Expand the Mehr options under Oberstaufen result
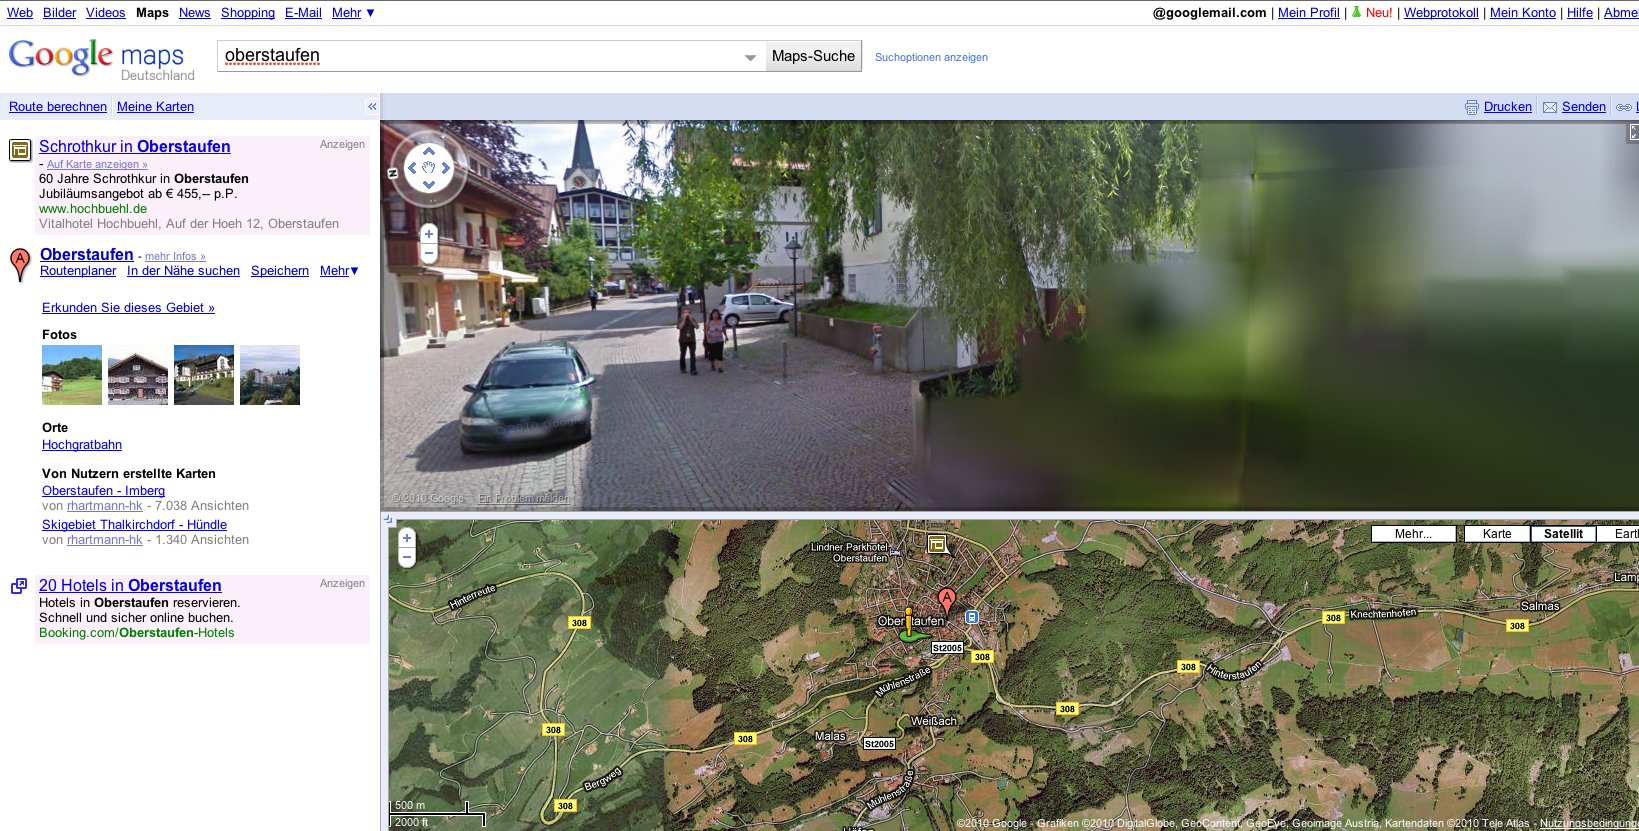The width and height of the screenshot is (1639, 831). (339, 271)
